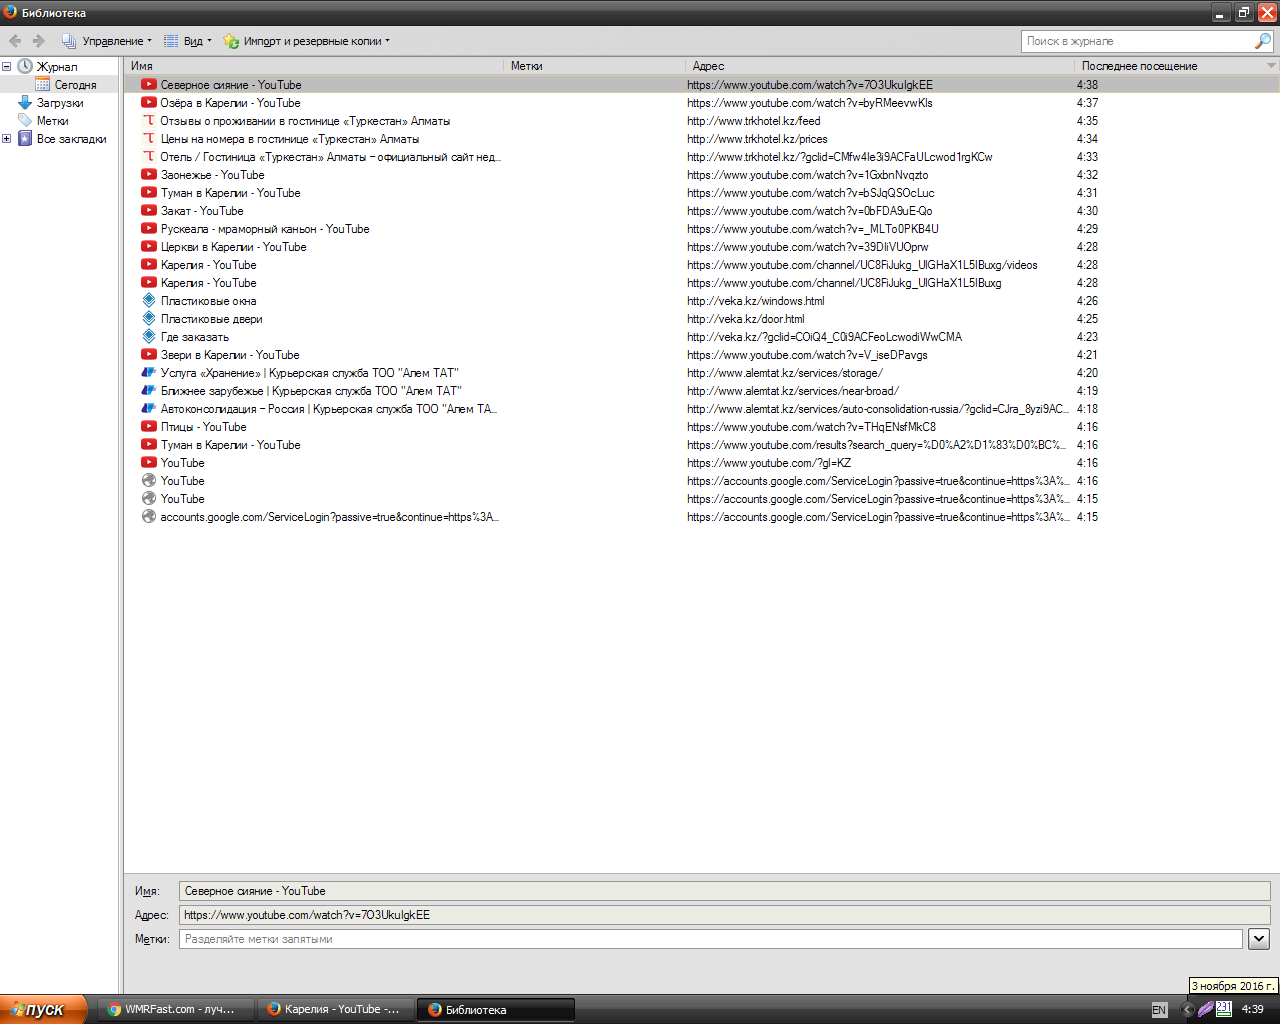
Task: Select address https://www.youtube.com/?gl=KZ
Action: [769, 463]
